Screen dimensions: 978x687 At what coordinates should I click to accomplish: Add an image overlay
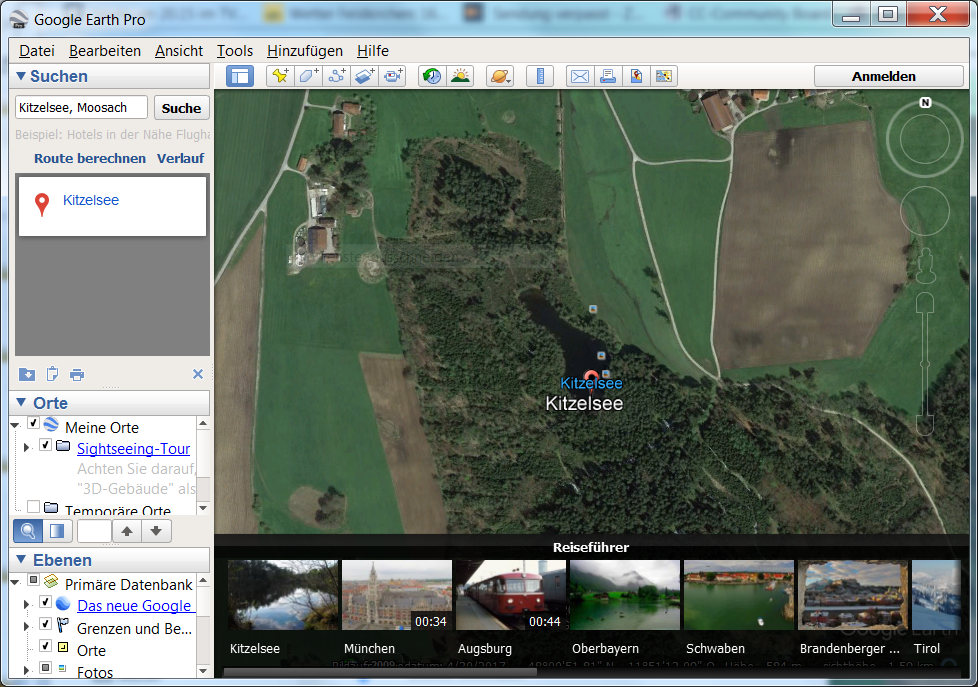click(x=365, y=76)
